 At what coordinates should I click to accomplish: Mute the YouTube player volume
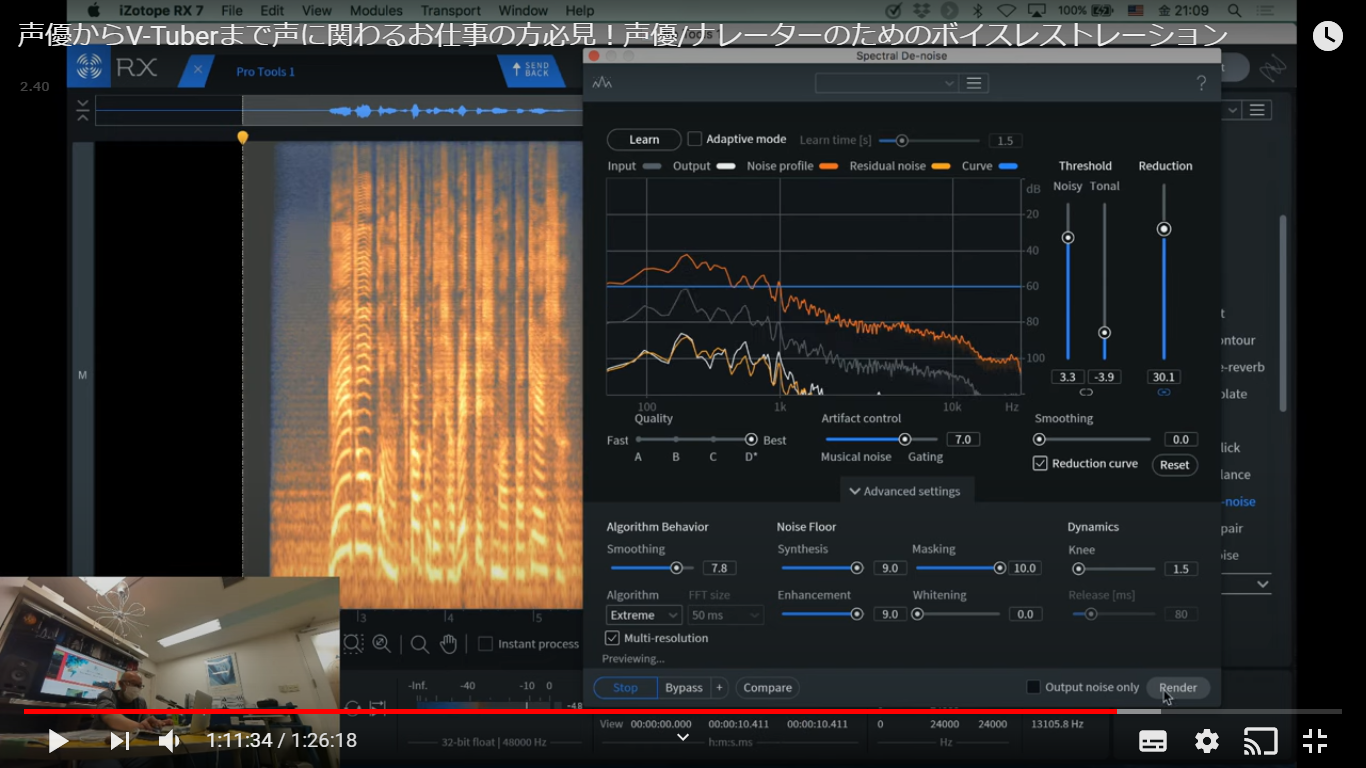(x=170, y=741)
